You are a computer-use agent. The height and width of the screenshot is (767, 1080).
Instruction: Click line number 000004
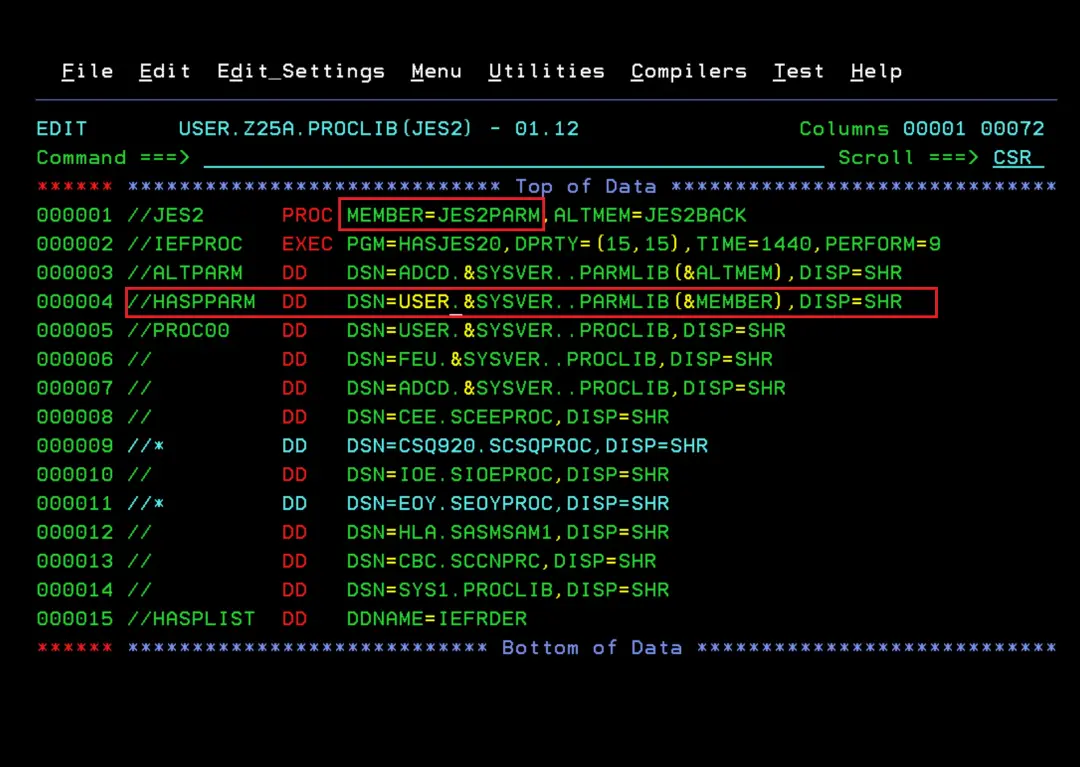[74, 302]
